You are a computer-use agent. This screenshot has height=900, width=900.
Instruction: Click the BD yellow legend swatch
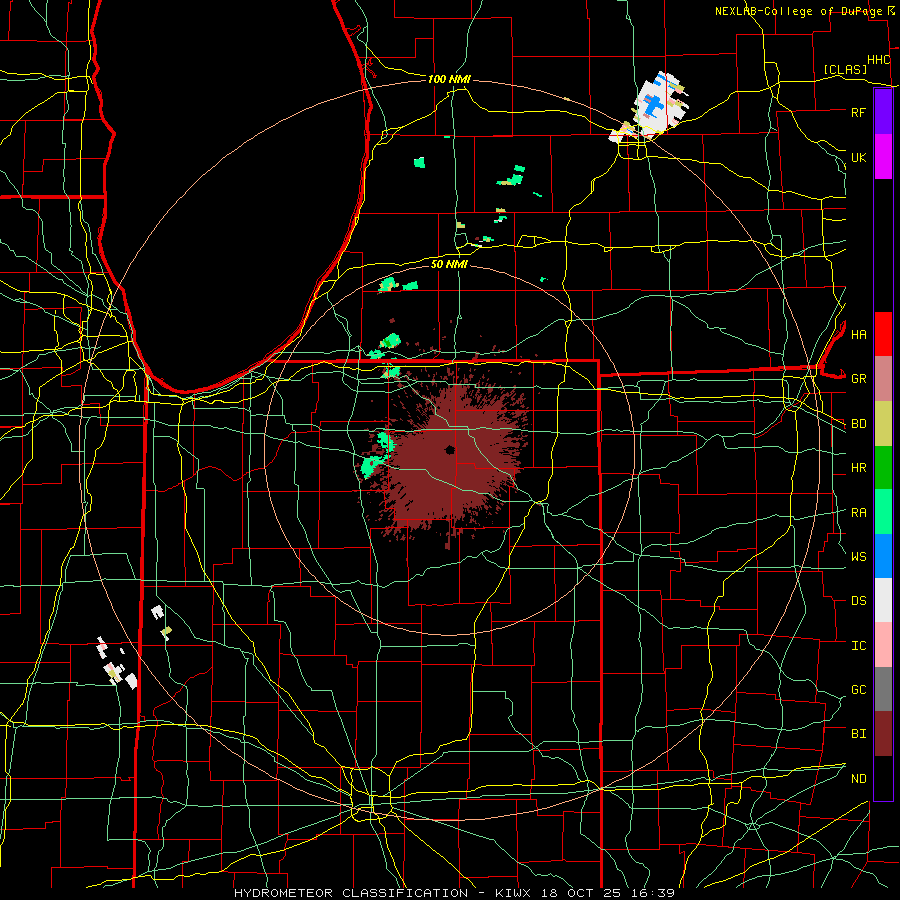[x=883, y=424]
